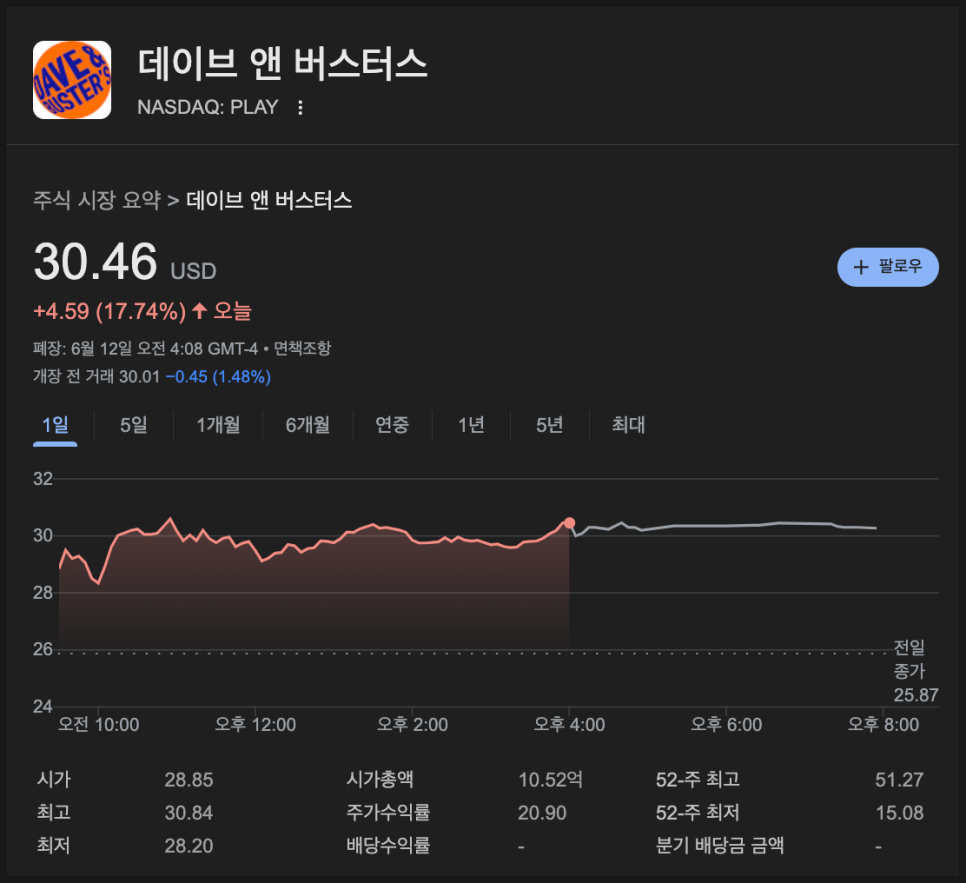
Task: Click the 최고 value 30.84
Action: (x=189, y=813)
